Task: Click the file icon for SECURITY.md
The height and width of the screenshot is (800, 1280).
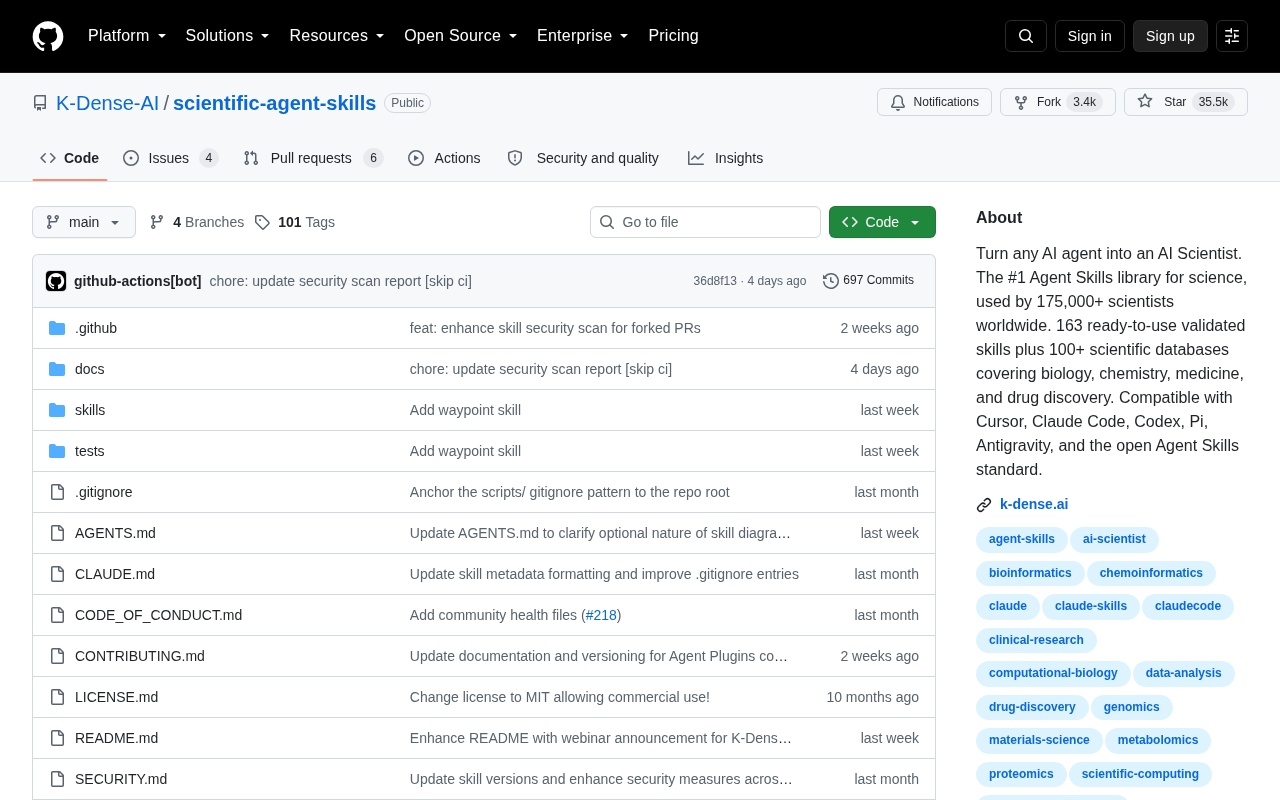Action: 57,779
